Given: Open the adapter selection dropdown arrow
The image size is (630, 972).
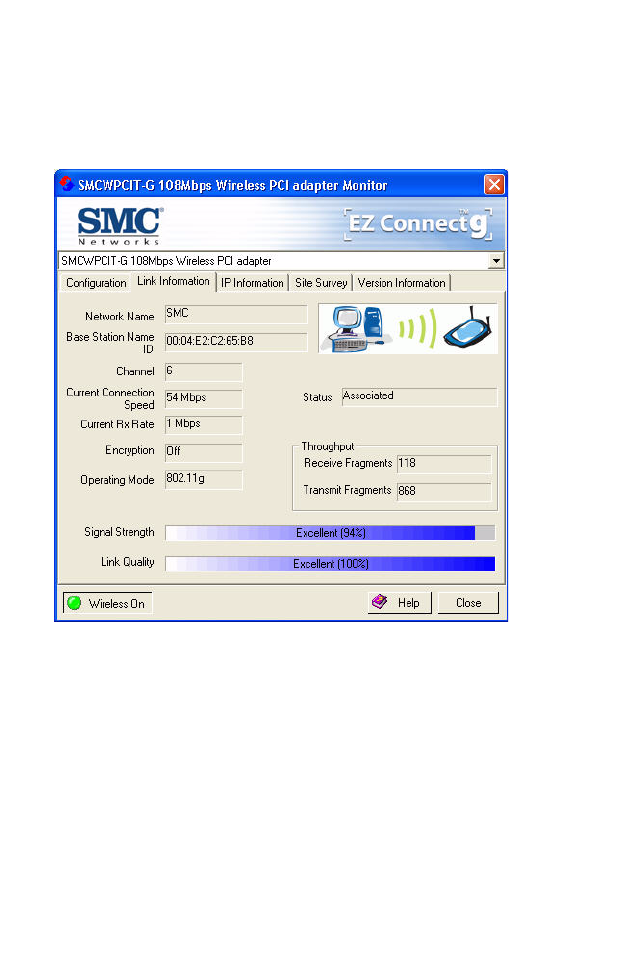Looking at the screenshot, I should pos(496,261).
